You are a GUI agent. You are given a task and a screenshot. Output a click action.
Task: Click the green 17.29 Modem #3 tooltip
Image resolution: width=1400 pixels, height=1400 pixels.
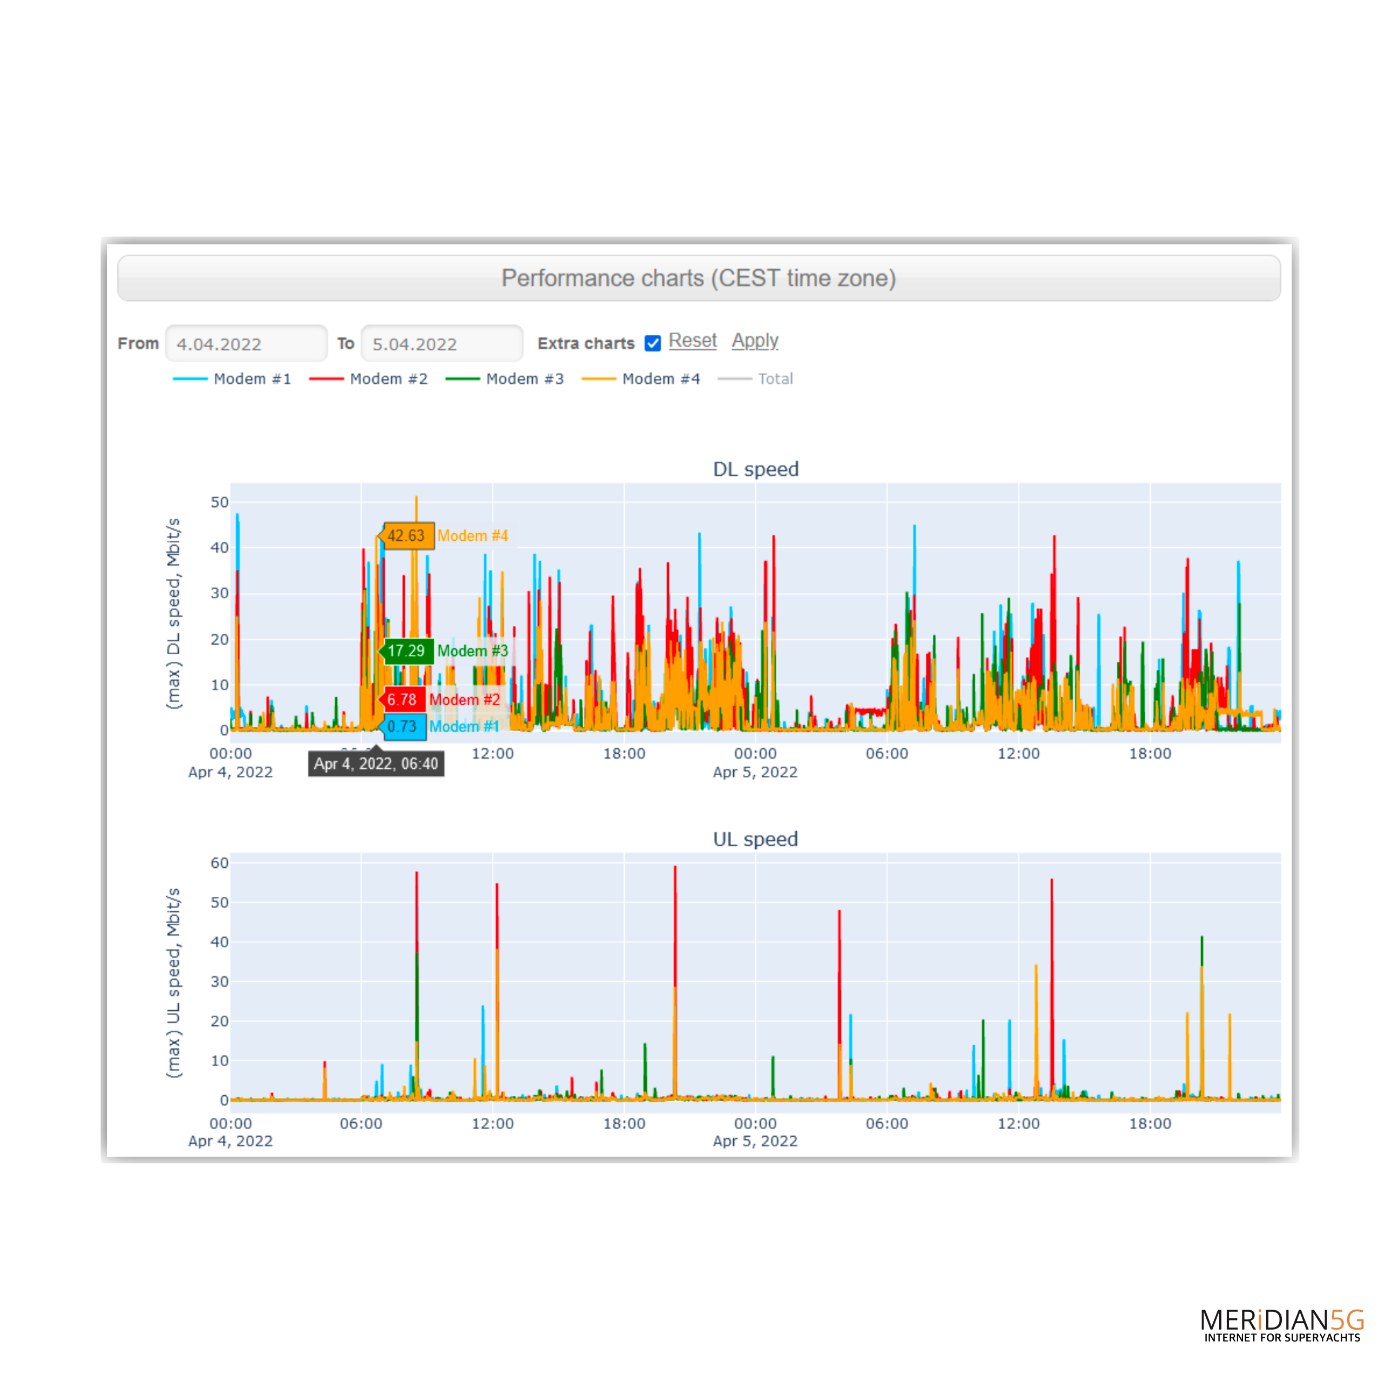[x=407, y=651]
